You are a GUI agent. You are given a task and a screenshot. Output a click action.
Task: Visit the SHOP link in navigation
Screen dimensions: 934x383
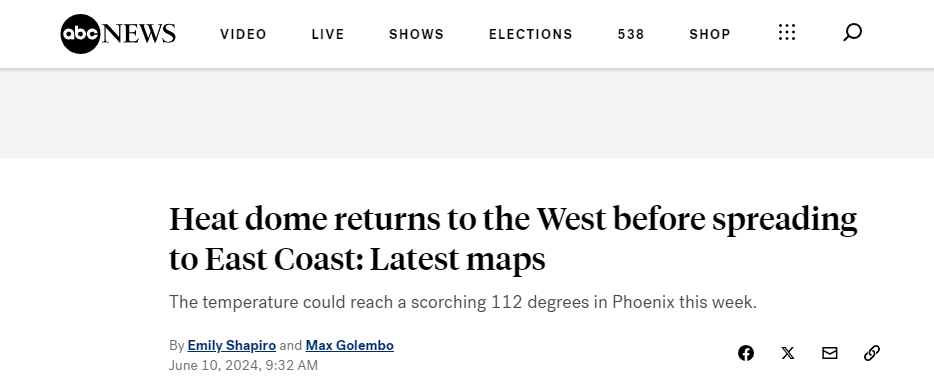pos(709,35)
